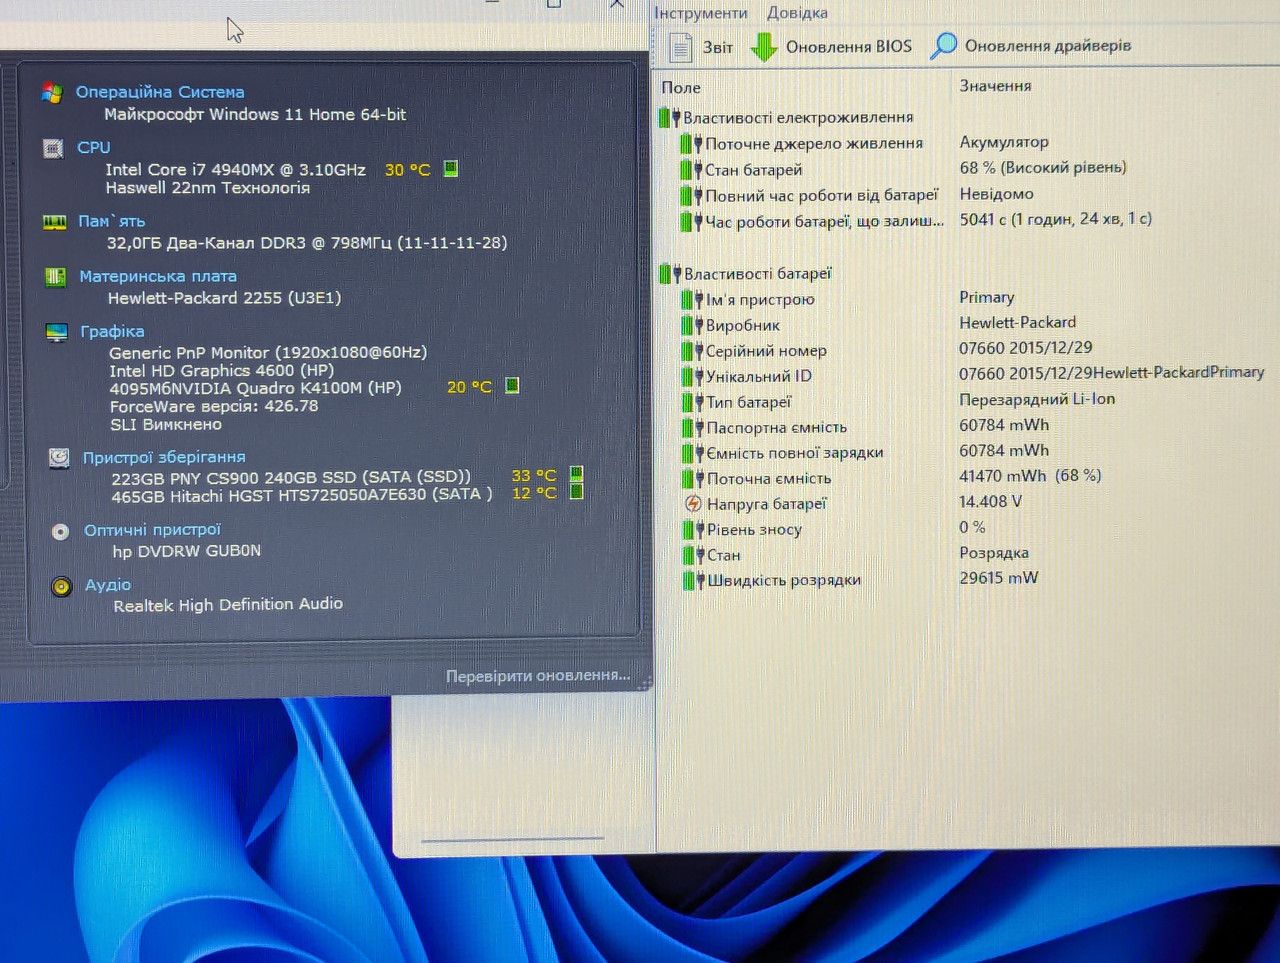Click Перевірити оновлення link
Viewport: 1280px width, 963px height.
point(538,676)
